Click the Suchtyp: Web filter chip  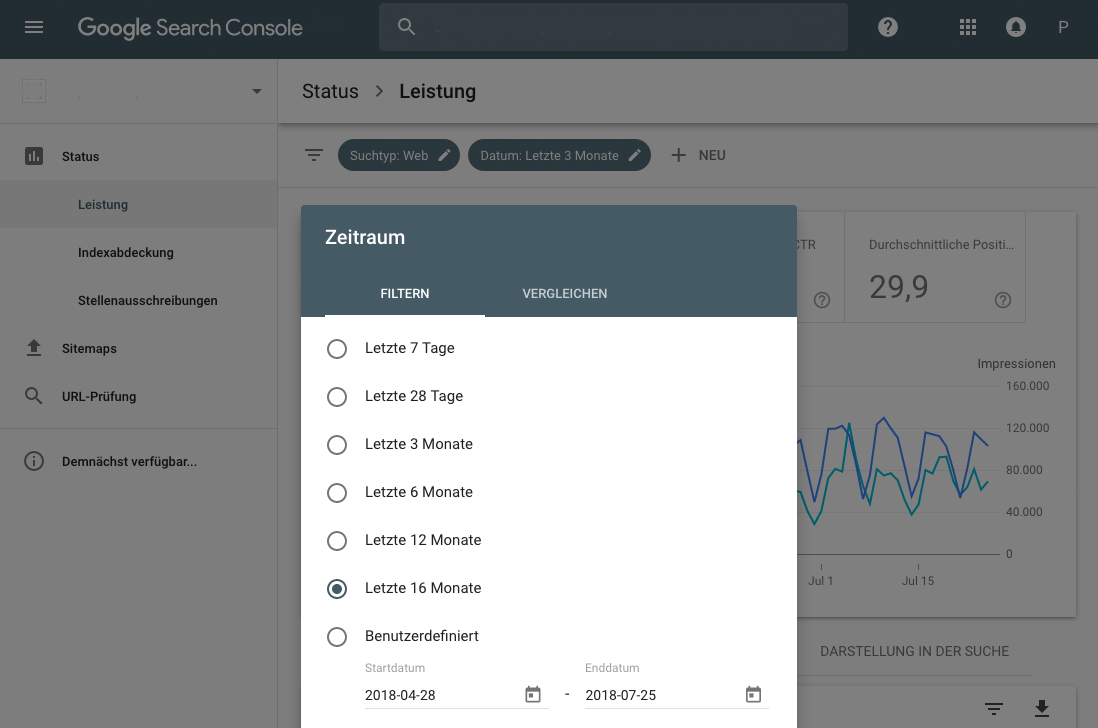point(398,155)
